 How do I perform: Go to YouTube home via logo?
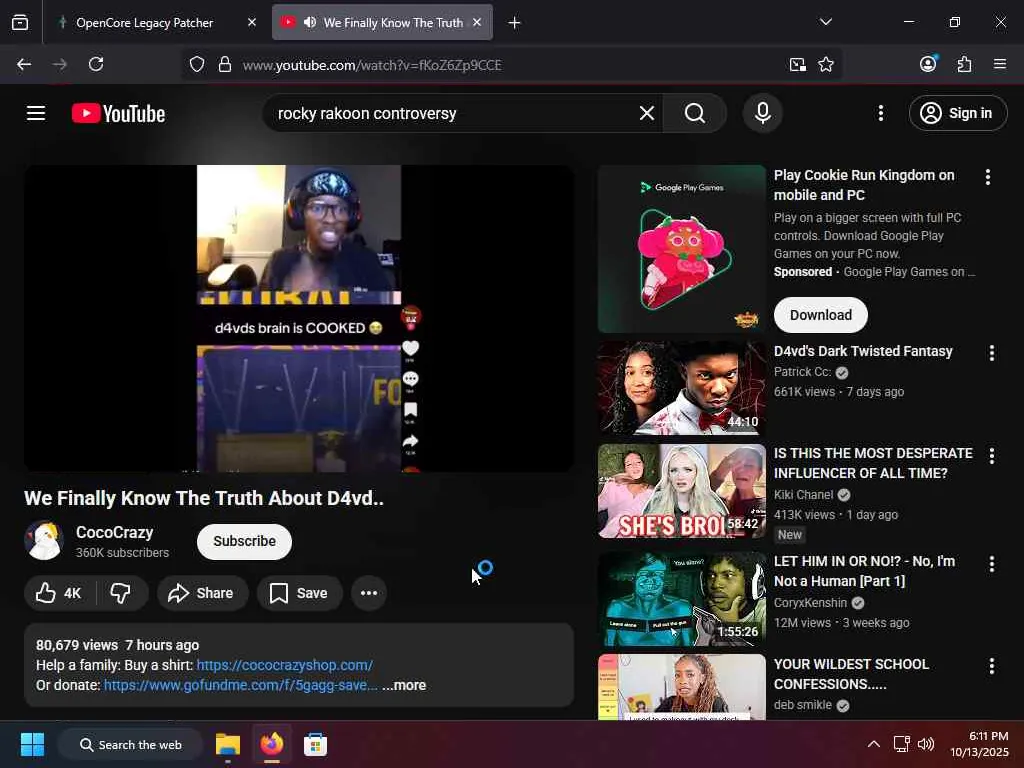click(118, 113)
